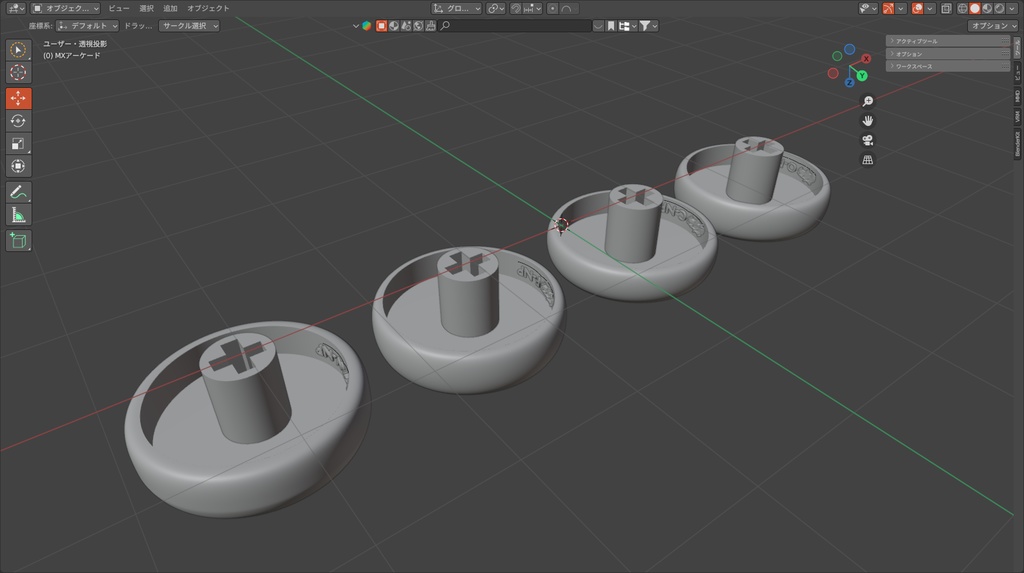The height and width of the screenshot is (573, 1024).
Task: Toggle camera view with camera icon
Action: [x=867, y=140]
